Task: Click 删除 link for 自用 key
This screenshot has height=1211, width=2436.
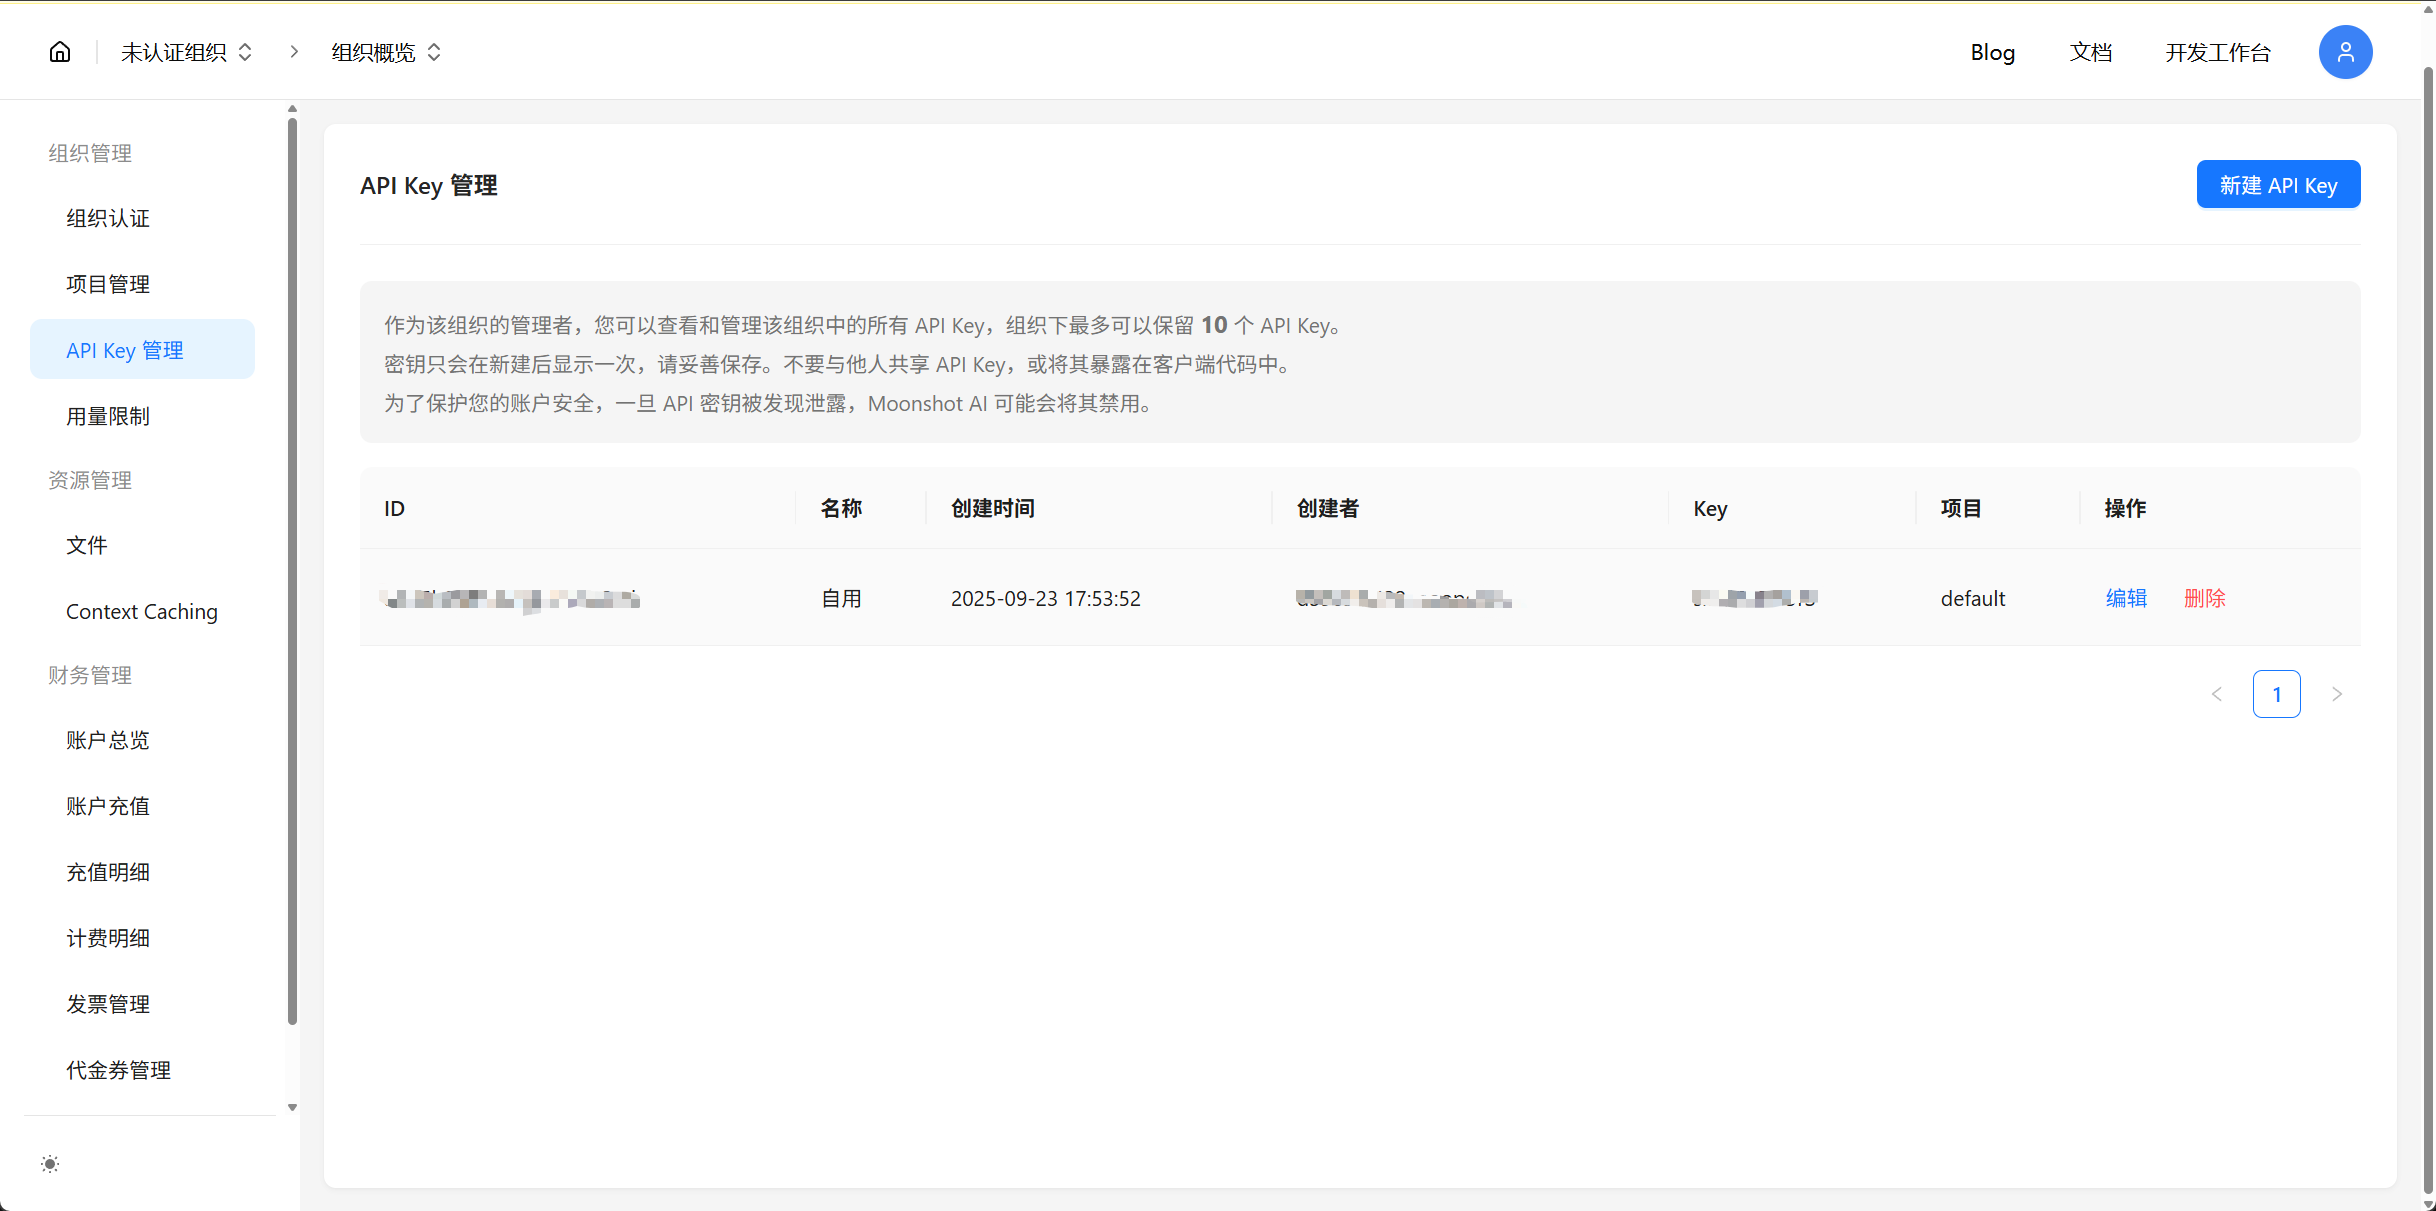Action: coord(2204,598)
